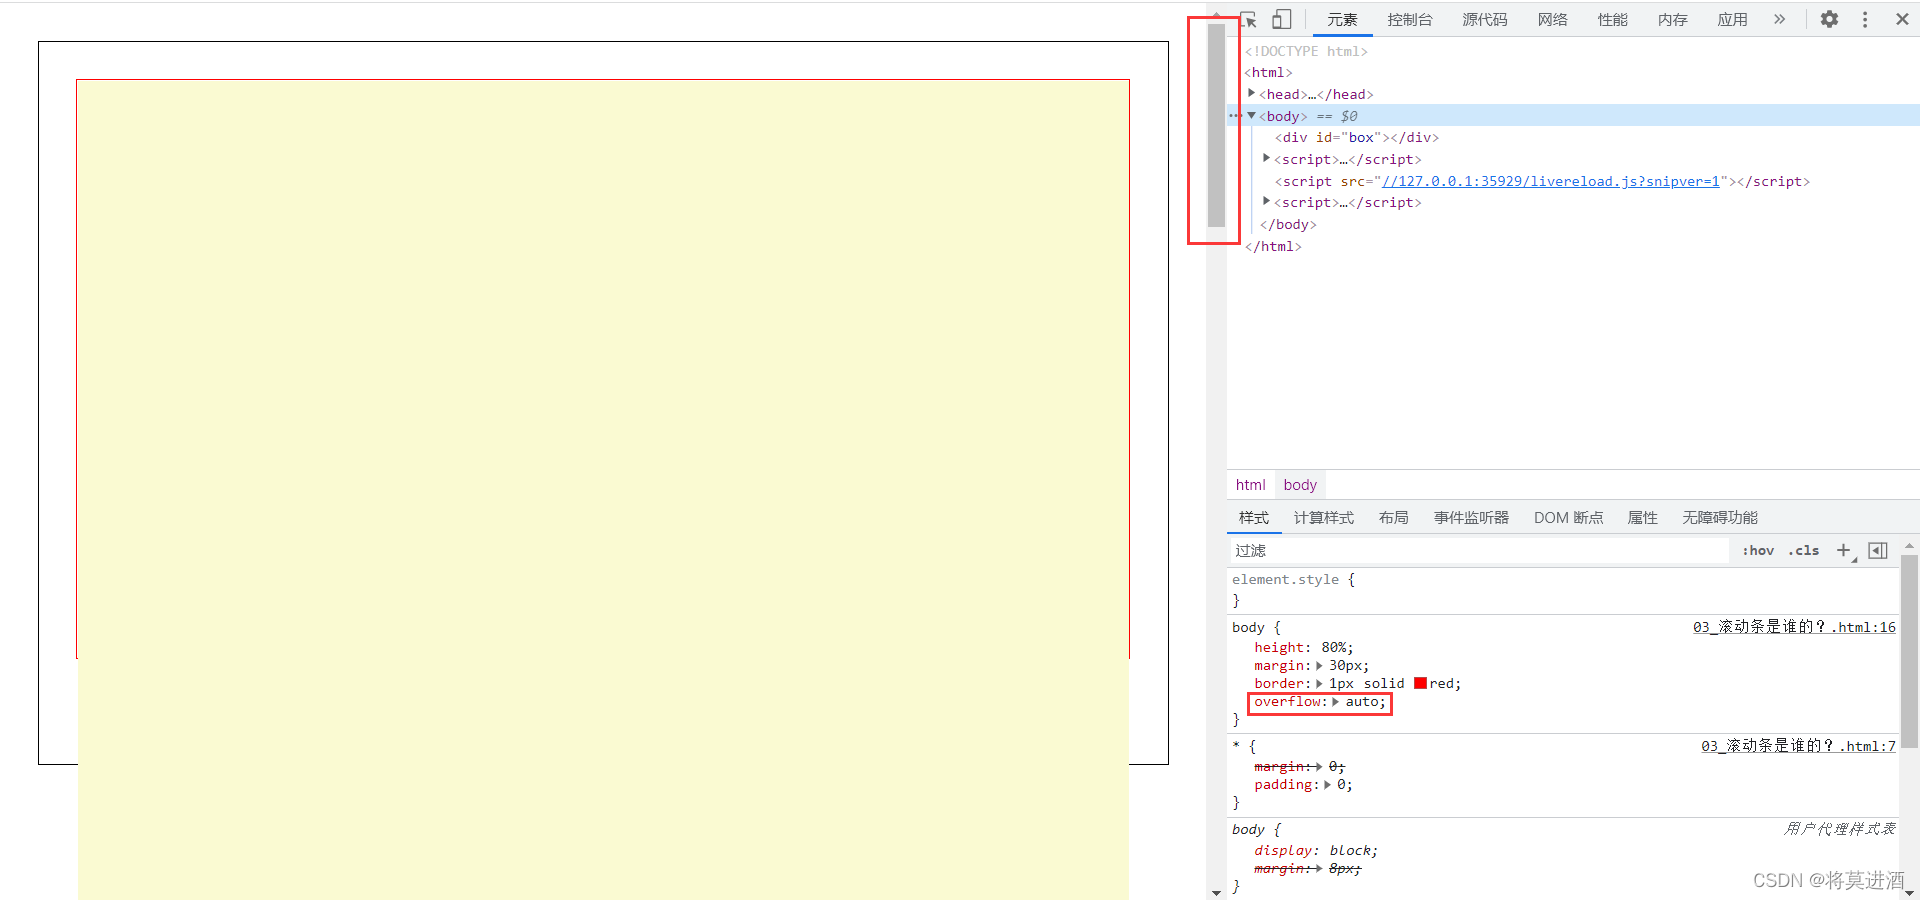Click the page vertical scrollbar thumb
The height and width of the screenshot is (900, 1920).
pyautogui.click(x=1216, y=125)
